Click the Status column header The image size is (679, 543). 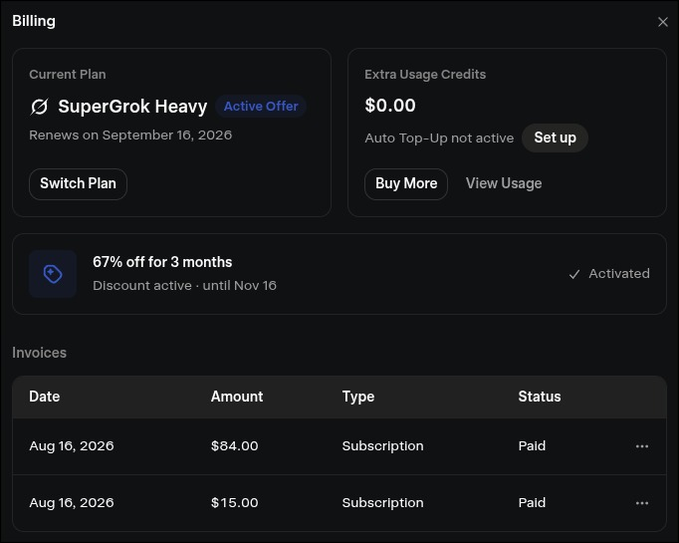click(x=540, y=397)
